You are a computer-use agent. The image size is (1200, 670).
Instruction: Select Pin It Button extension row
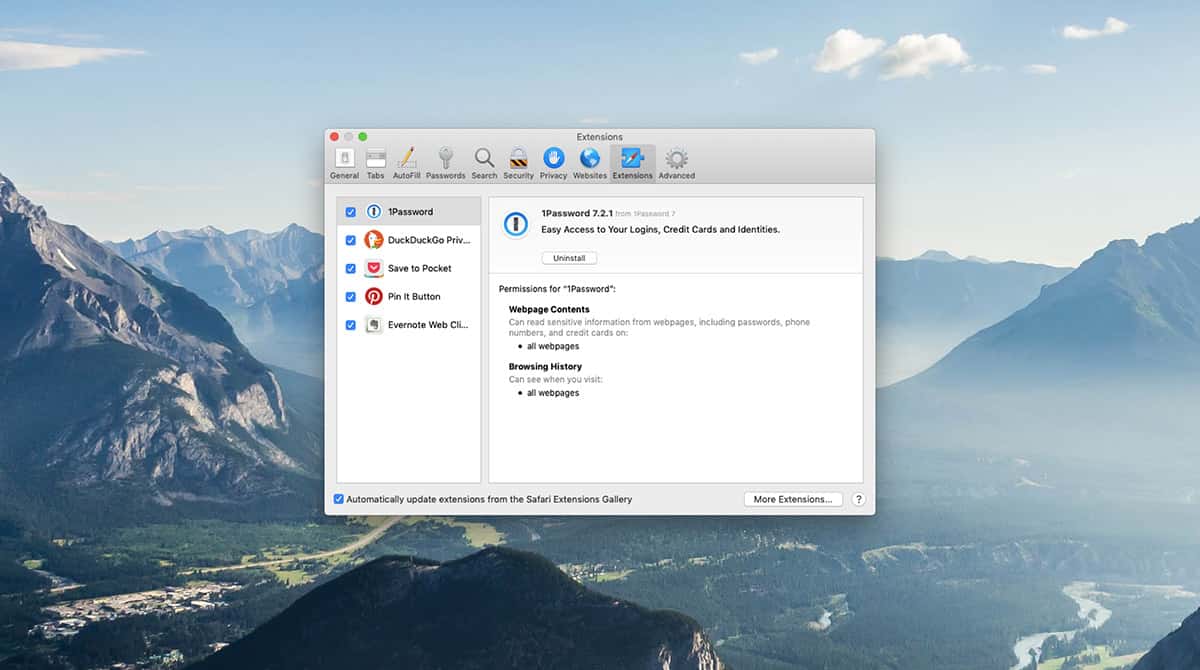(x=408, y=296)
